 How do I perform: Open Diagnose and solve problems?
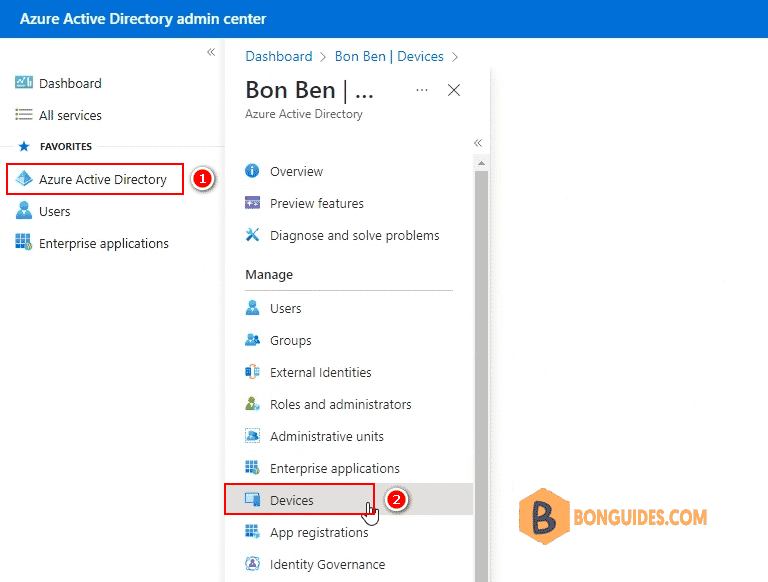(355, 236)
